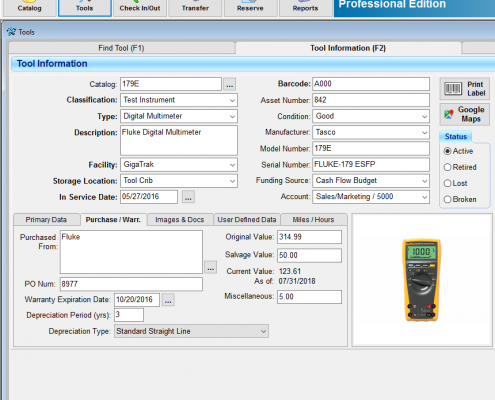Screen dimensions: 495x400
Task: Click the Print Label barcode button
Action: click(x=464, y=89)
